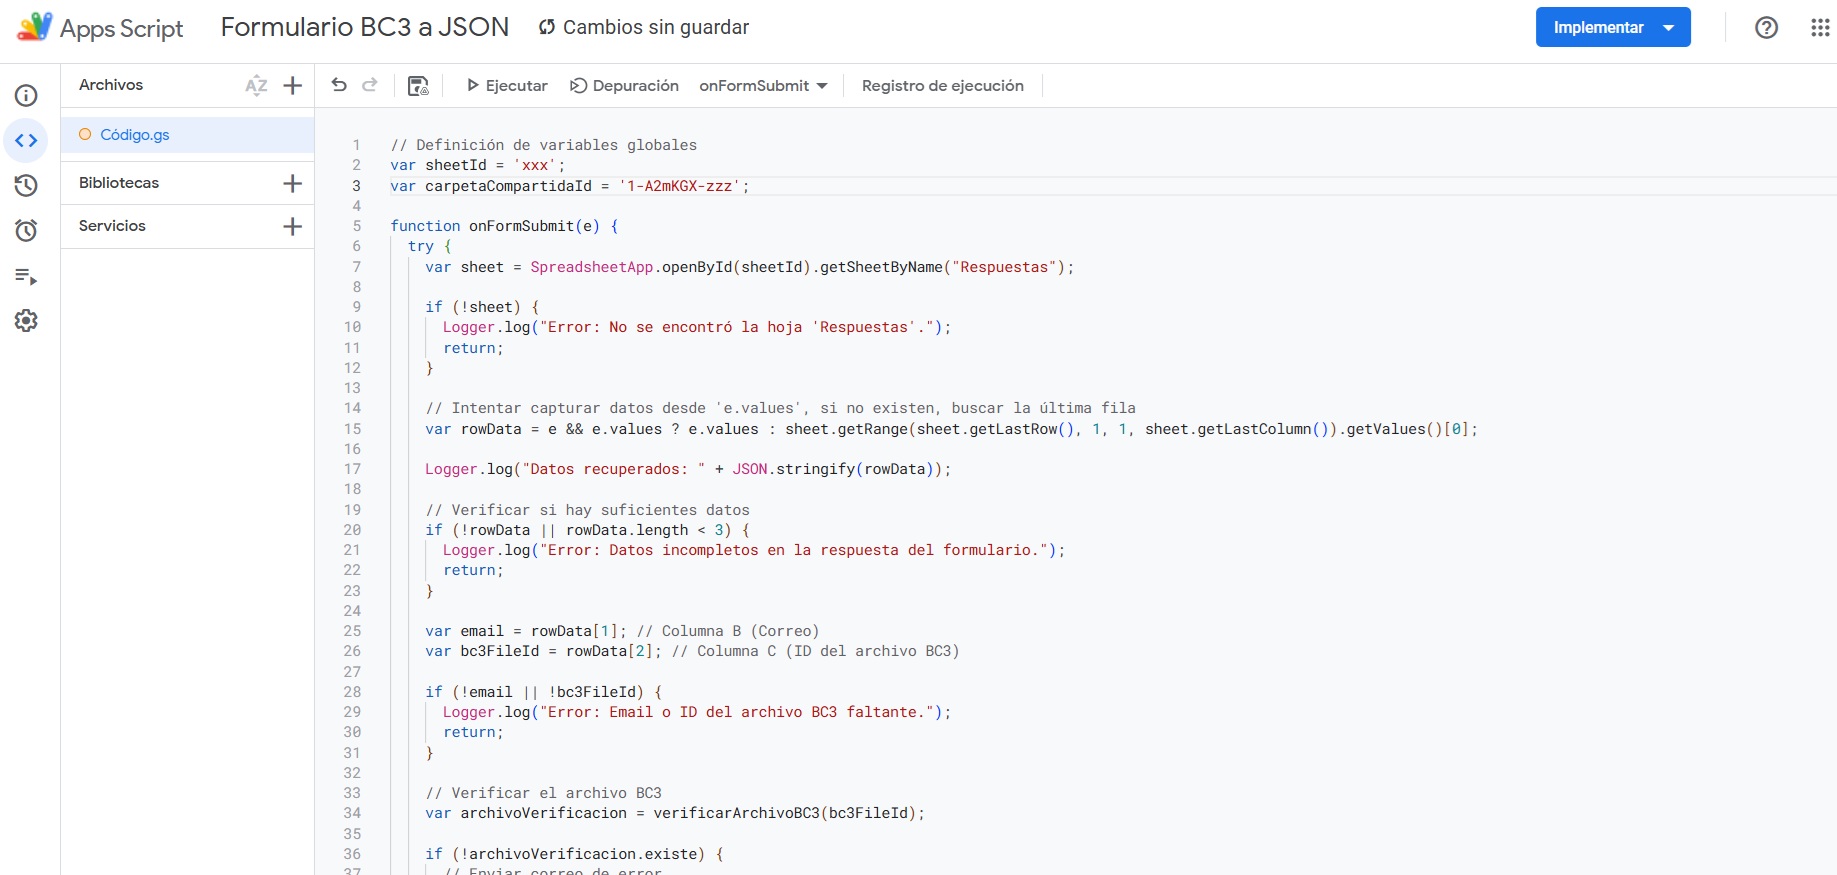The width and height of the screenshot is (1837, 875).
Task: Click the Bibliotecas section label
Action: click(x=119, y=183)
